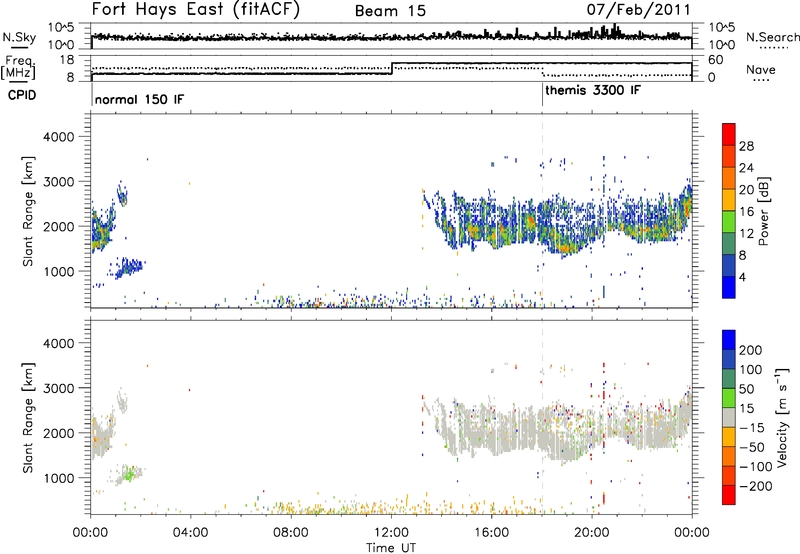
Task: Click the 'themis 3300 IF' CPID text
Action: click(593, 90)
